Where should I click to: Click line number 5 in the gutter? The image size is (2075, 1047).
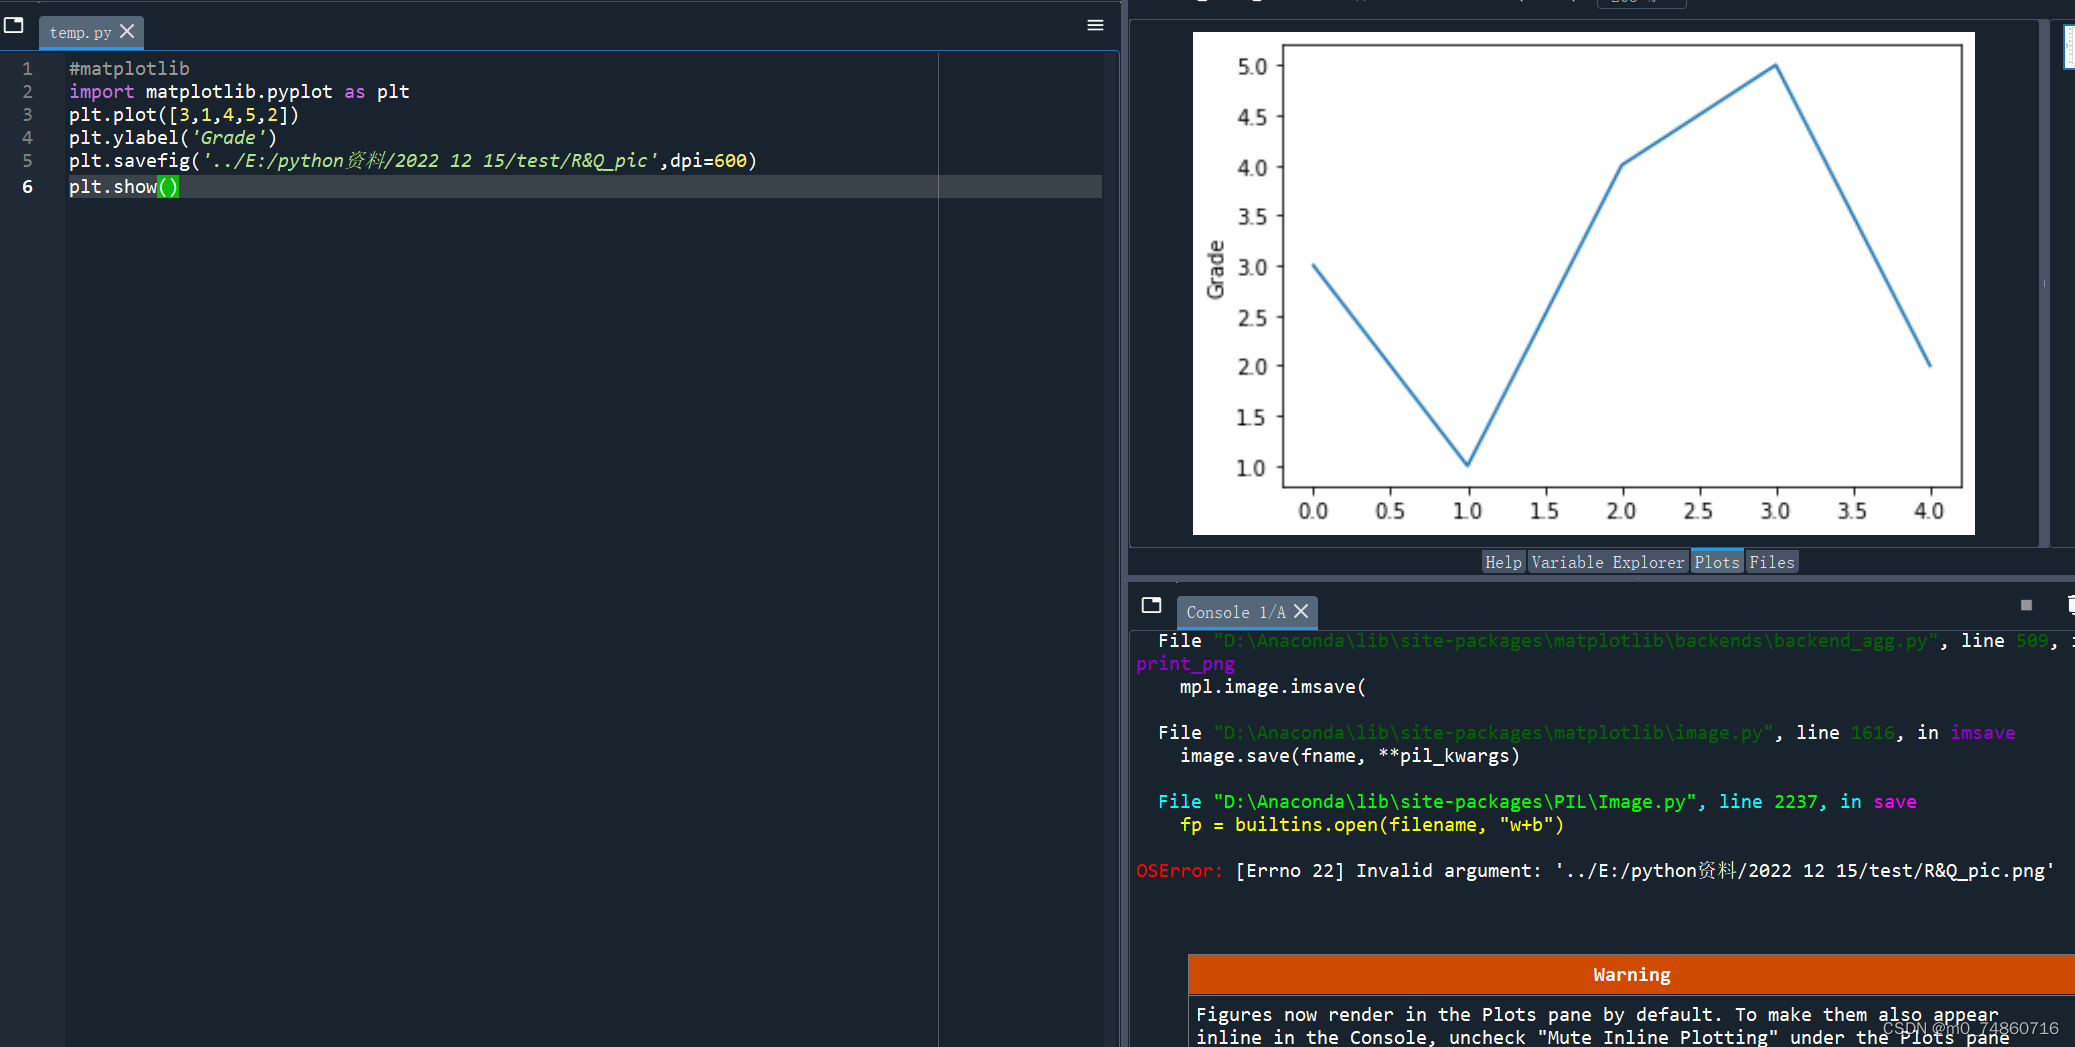pyautogui.click(x=27, y=160)
